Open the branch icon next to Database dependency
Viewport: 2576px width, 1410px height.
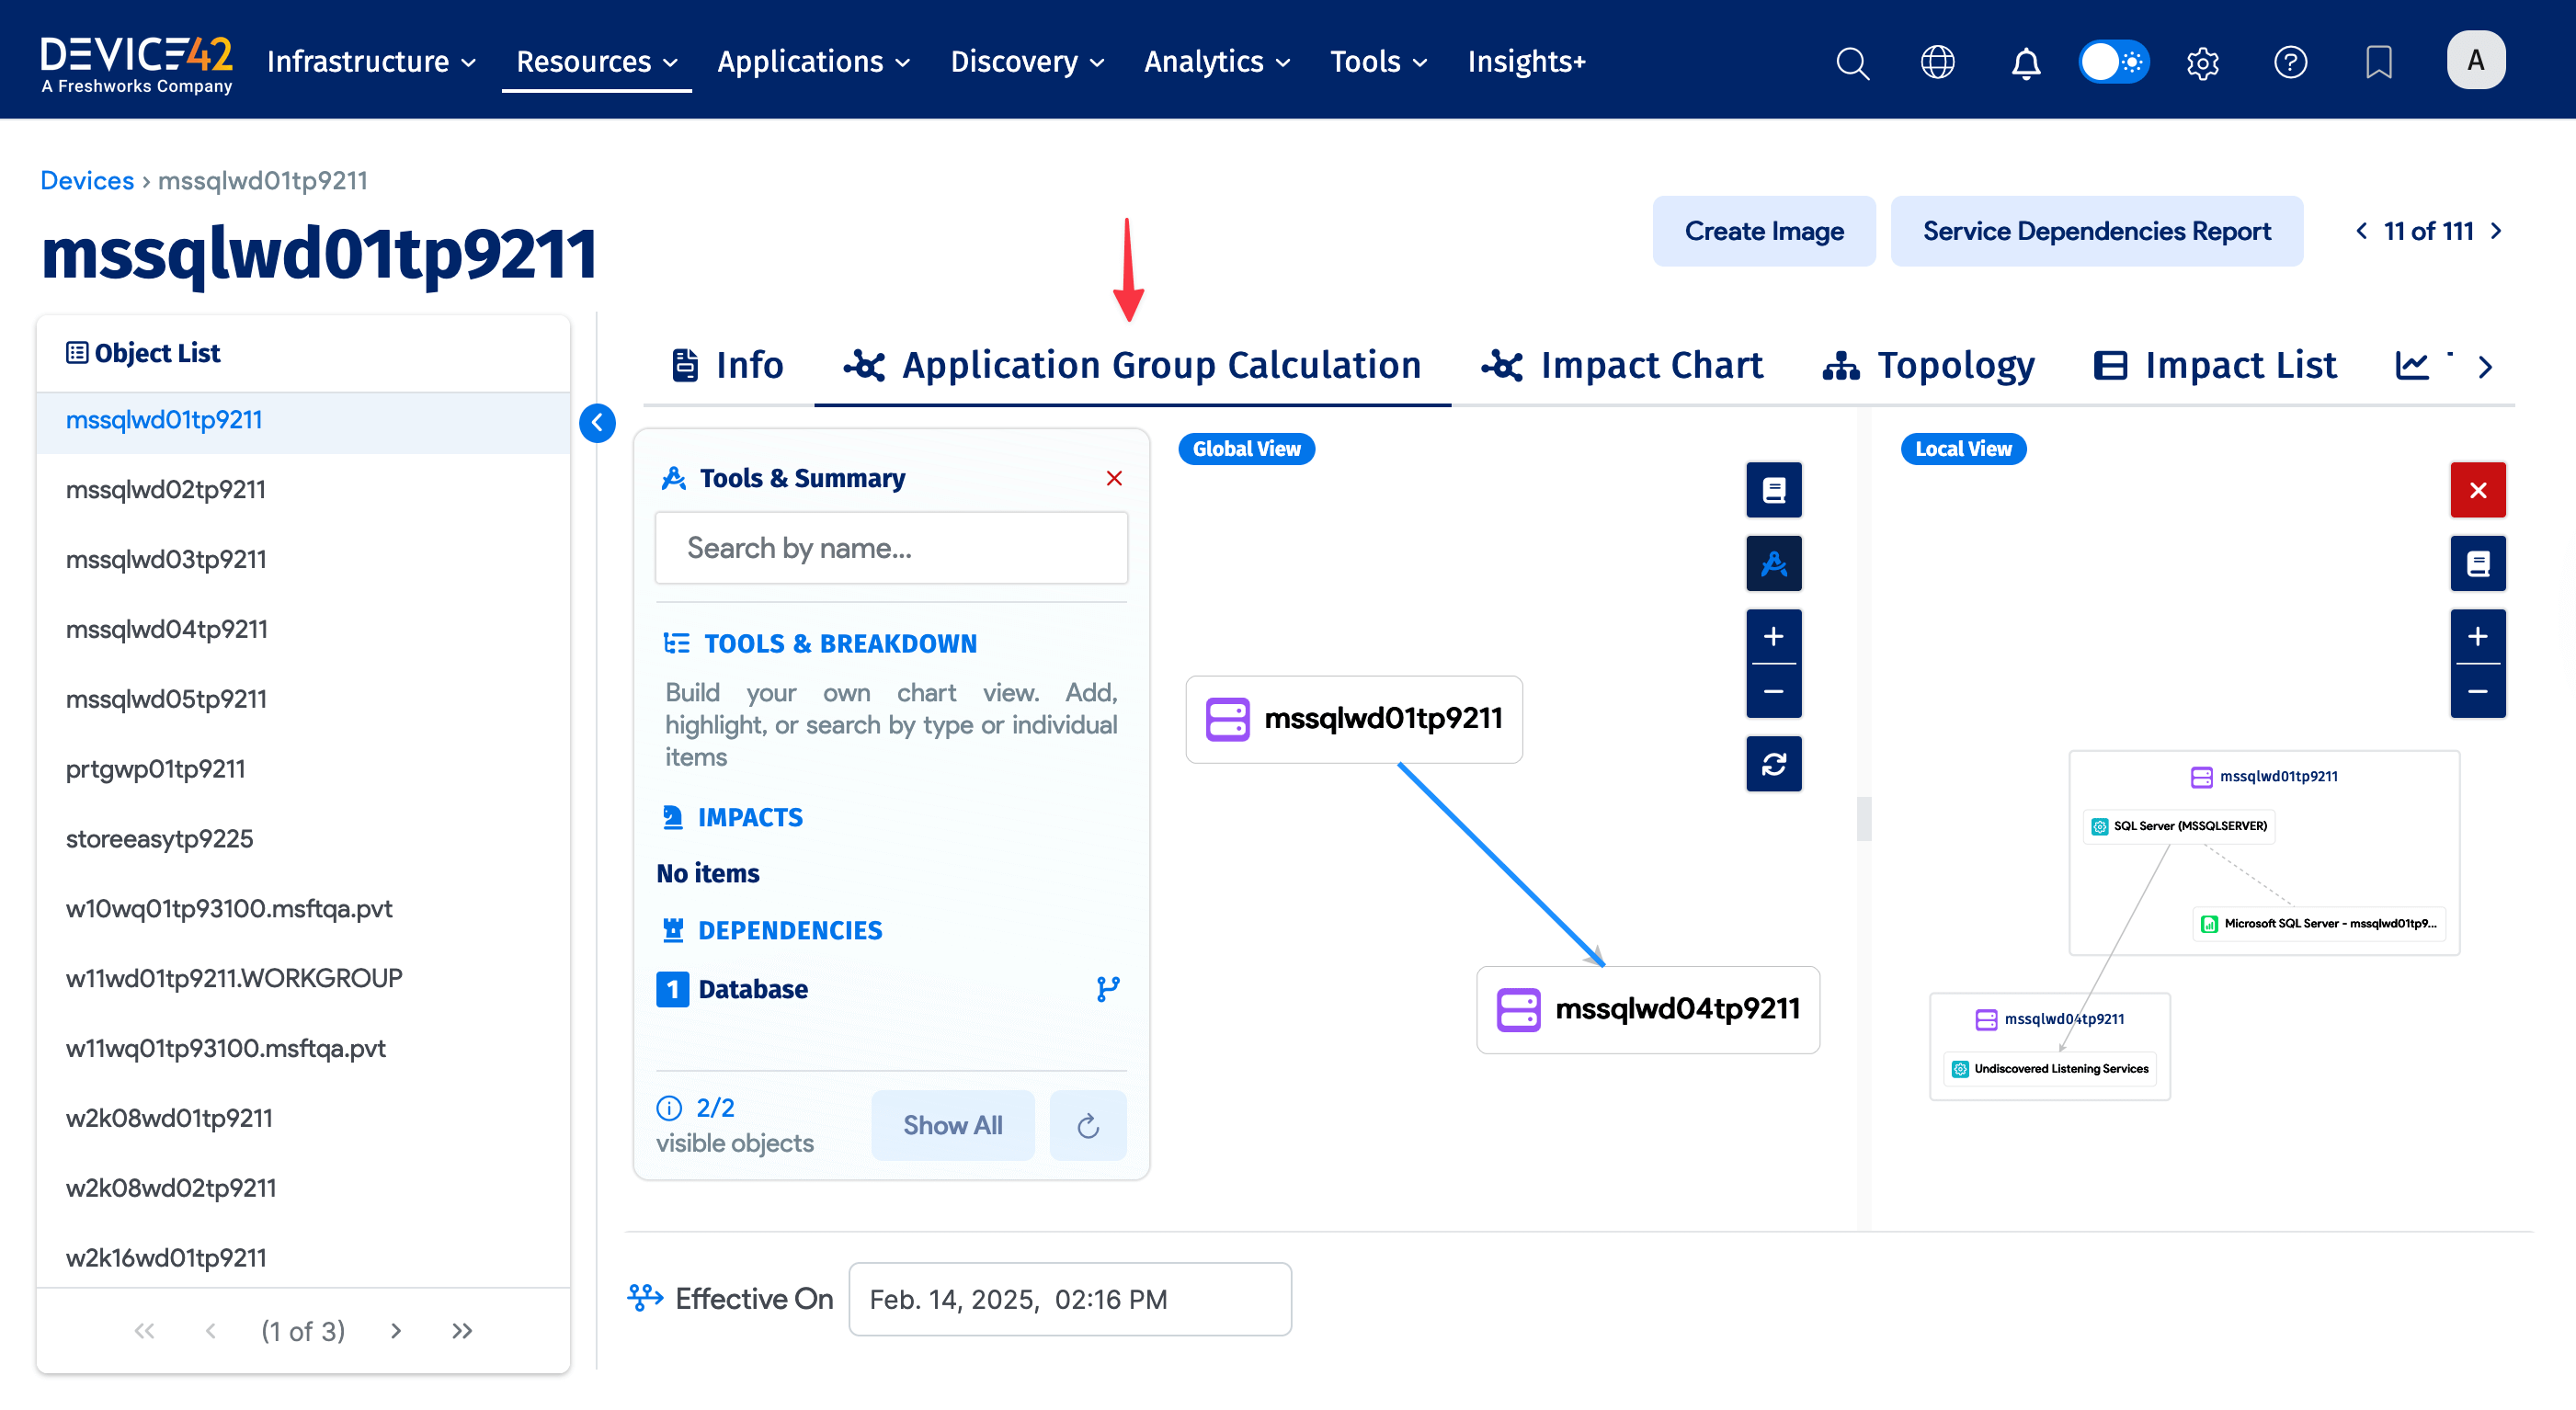[x=1106, y=989]
